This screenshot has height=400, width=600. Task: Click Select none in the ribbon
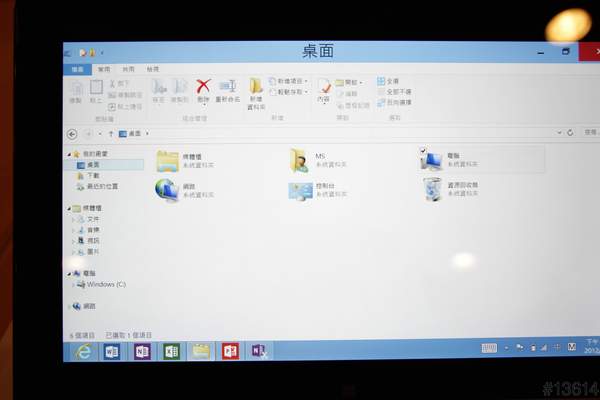tap(395, 92)
